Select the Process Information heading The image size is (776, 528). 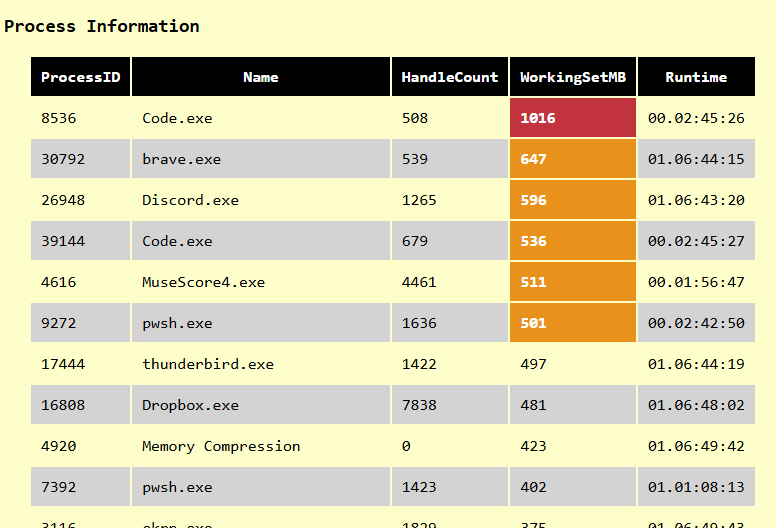[101, 26]
